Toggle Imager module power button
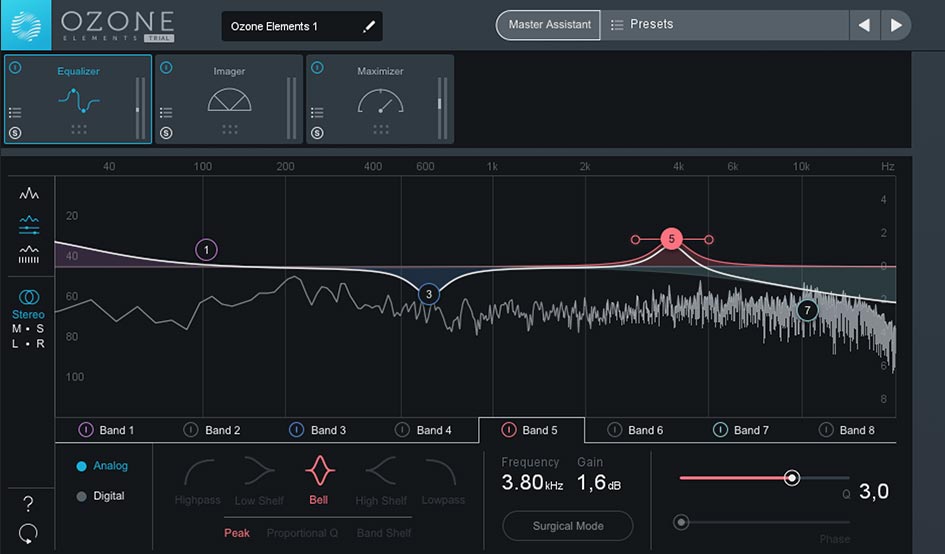Screen dimensions: 945x554 click(166, 68)
